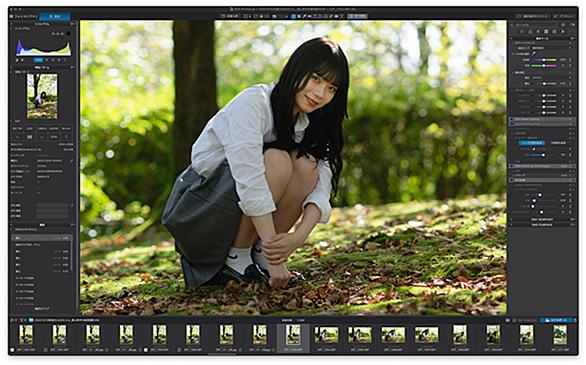Click the blue Uniform mode button in Smart Lighting
Viewport: 586px width, 365px height.
coord(531,143)
